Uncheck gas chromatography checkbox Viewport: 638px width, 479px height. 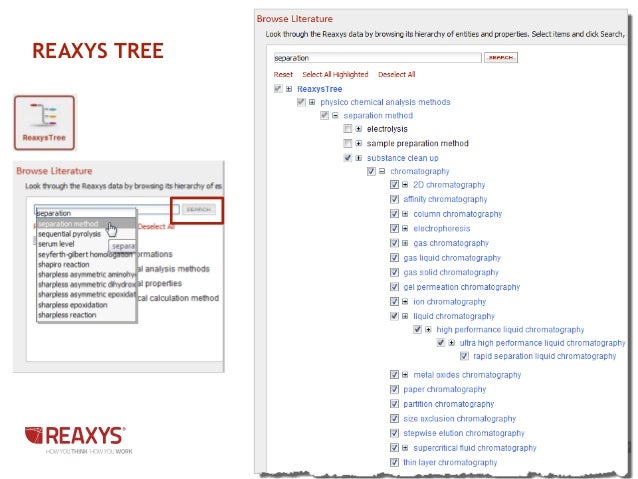point(394,243)
